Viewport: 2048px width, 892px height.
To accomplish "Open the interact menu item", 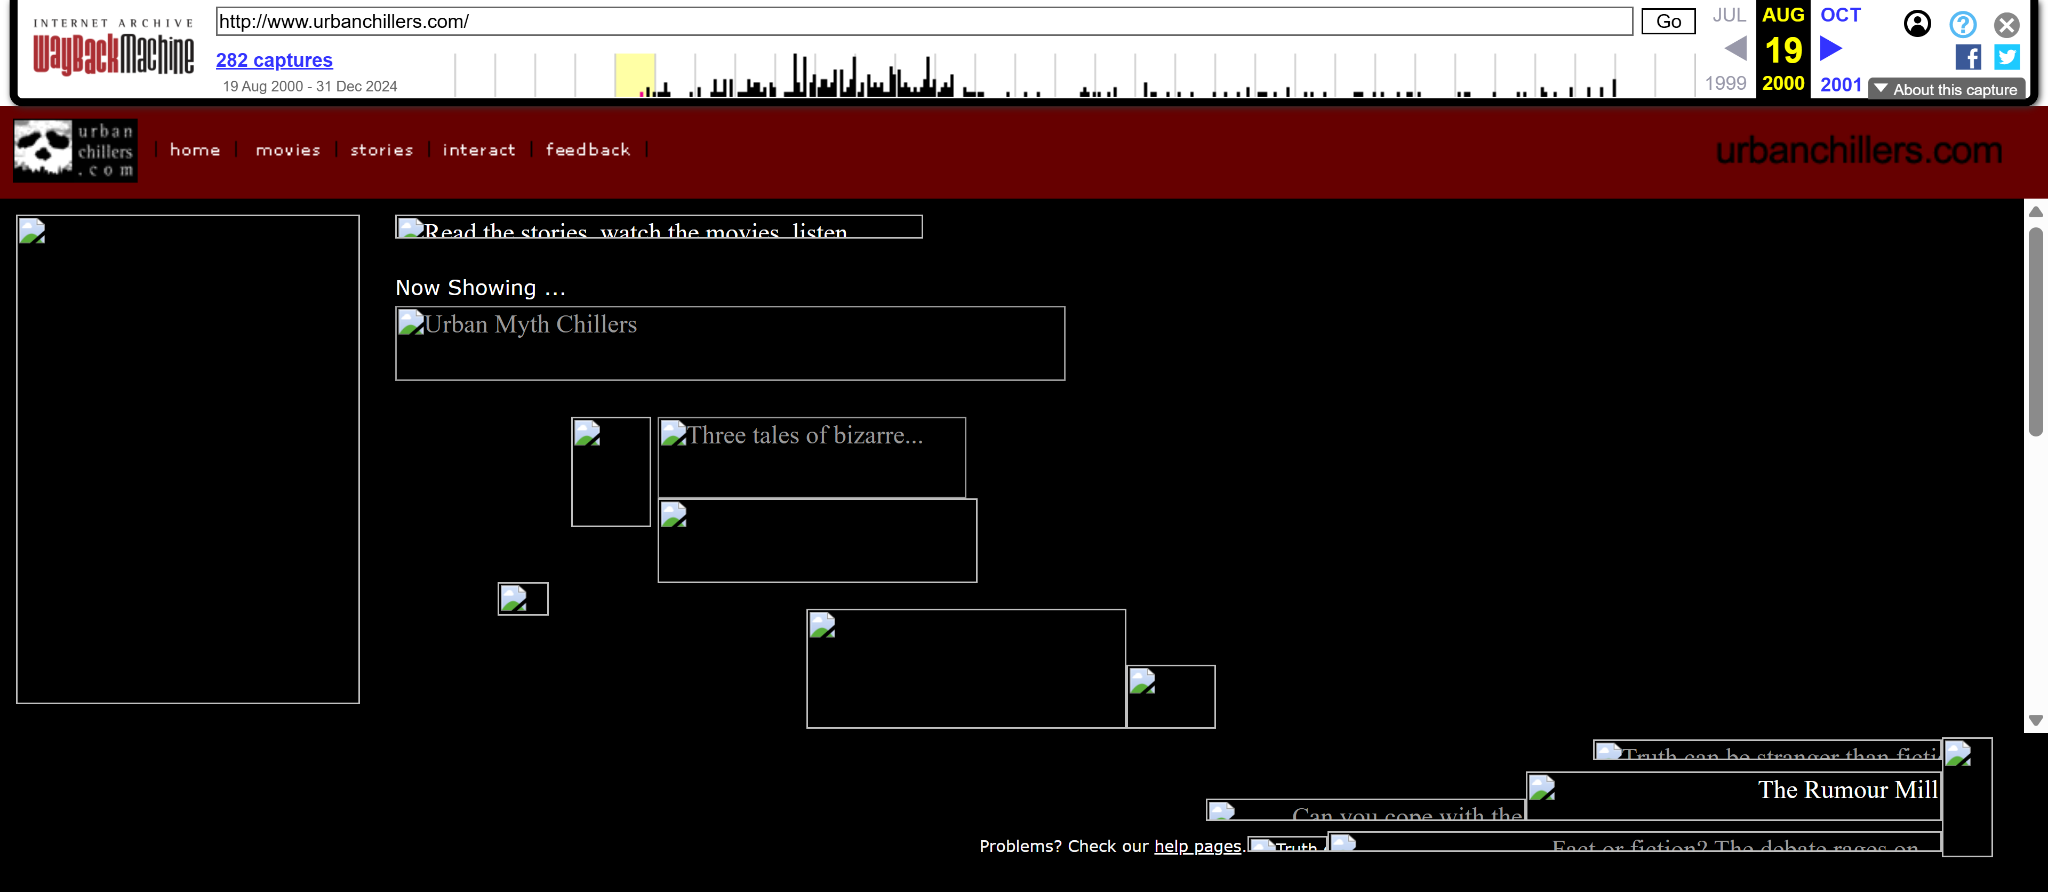I will pos(479,150).
